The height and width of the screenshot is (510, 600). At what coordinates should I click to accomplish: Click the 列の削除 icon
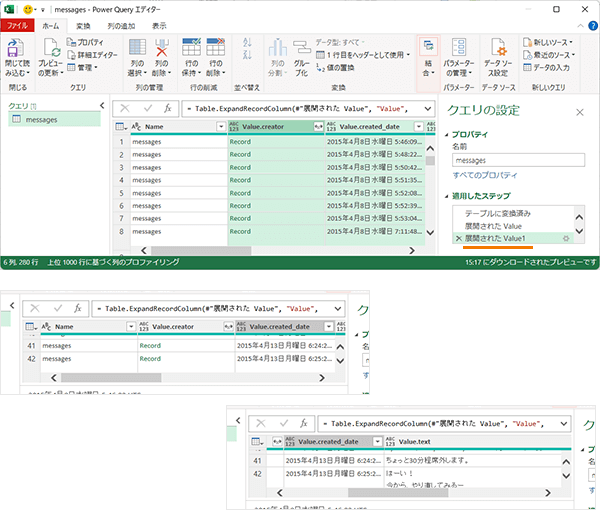[x=161, y=47]
